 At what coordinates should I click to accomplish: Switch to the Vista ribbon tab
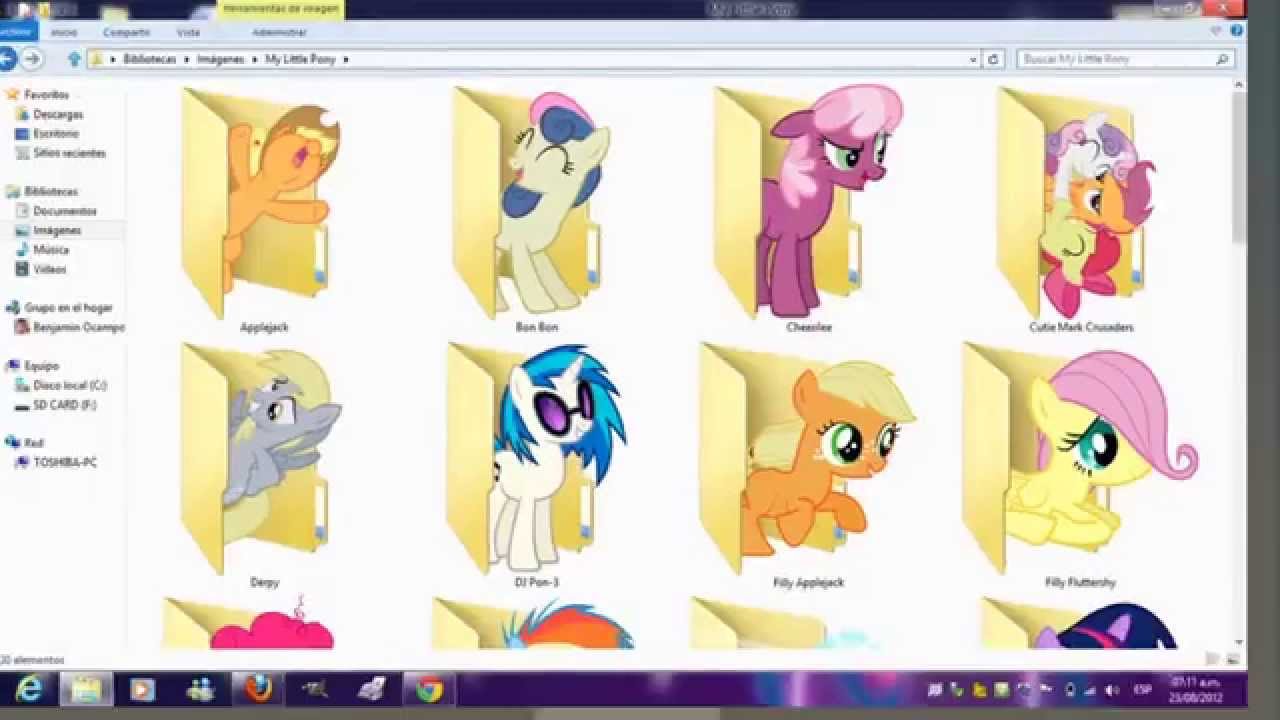pyautogui.click(x=188, y=32)
